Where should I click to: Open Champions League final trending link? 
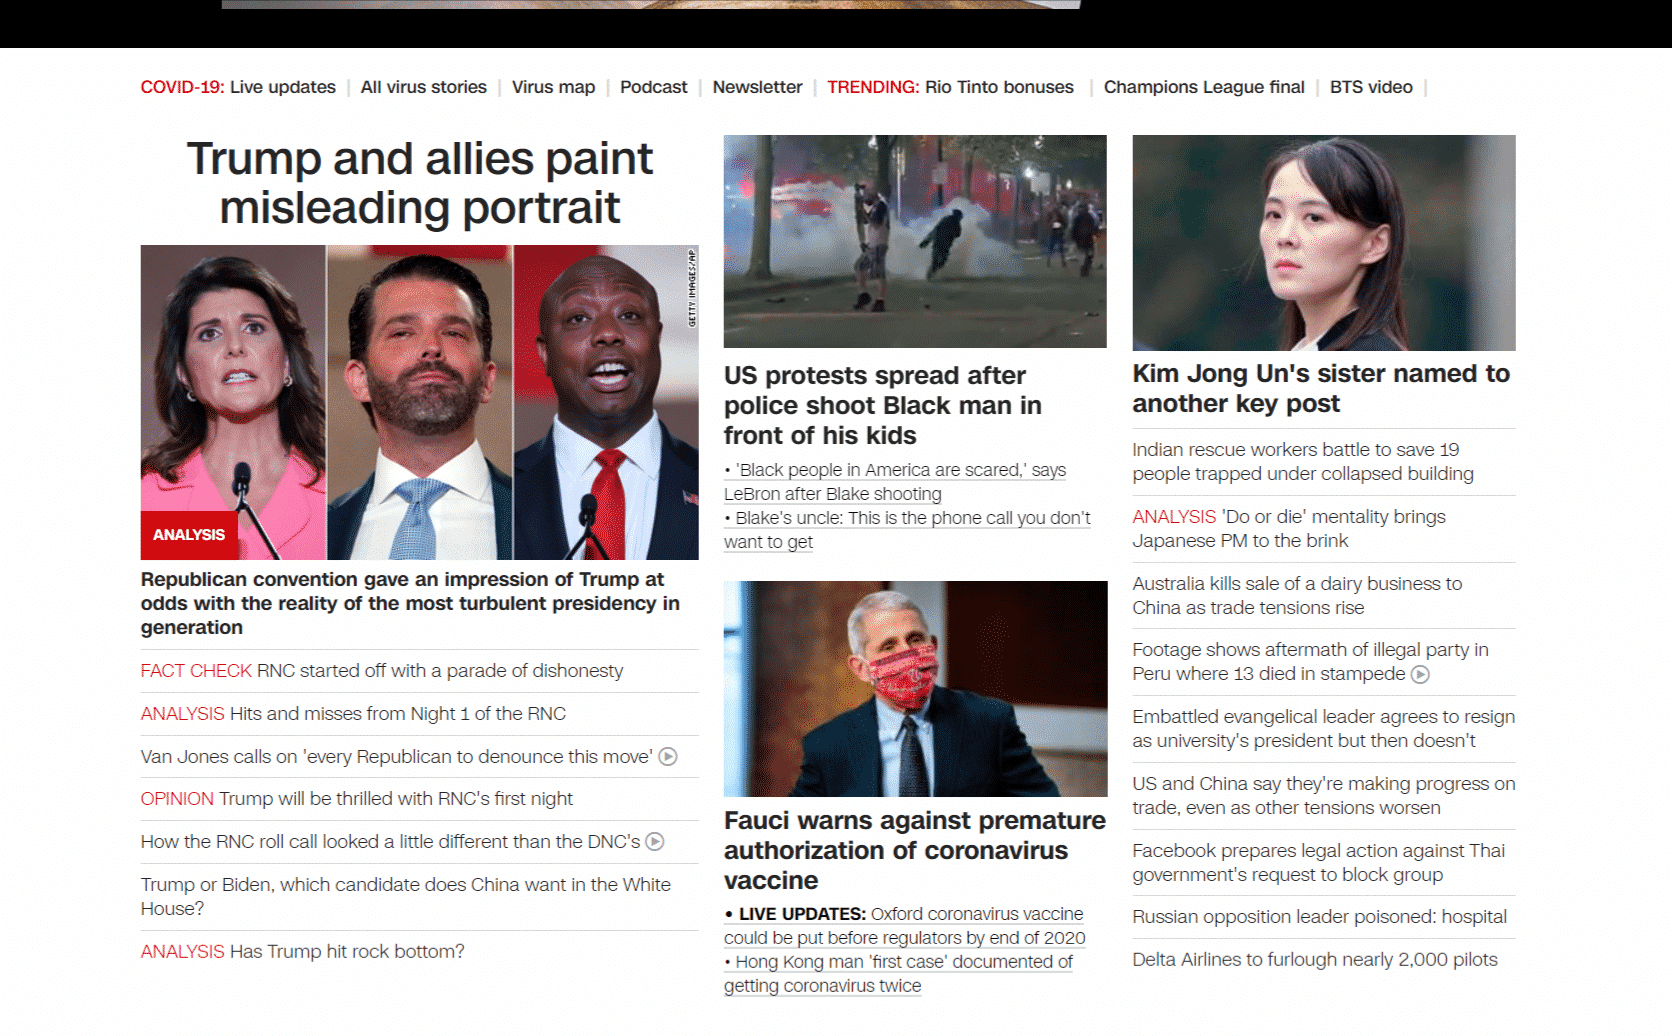tap(1204, 87)
